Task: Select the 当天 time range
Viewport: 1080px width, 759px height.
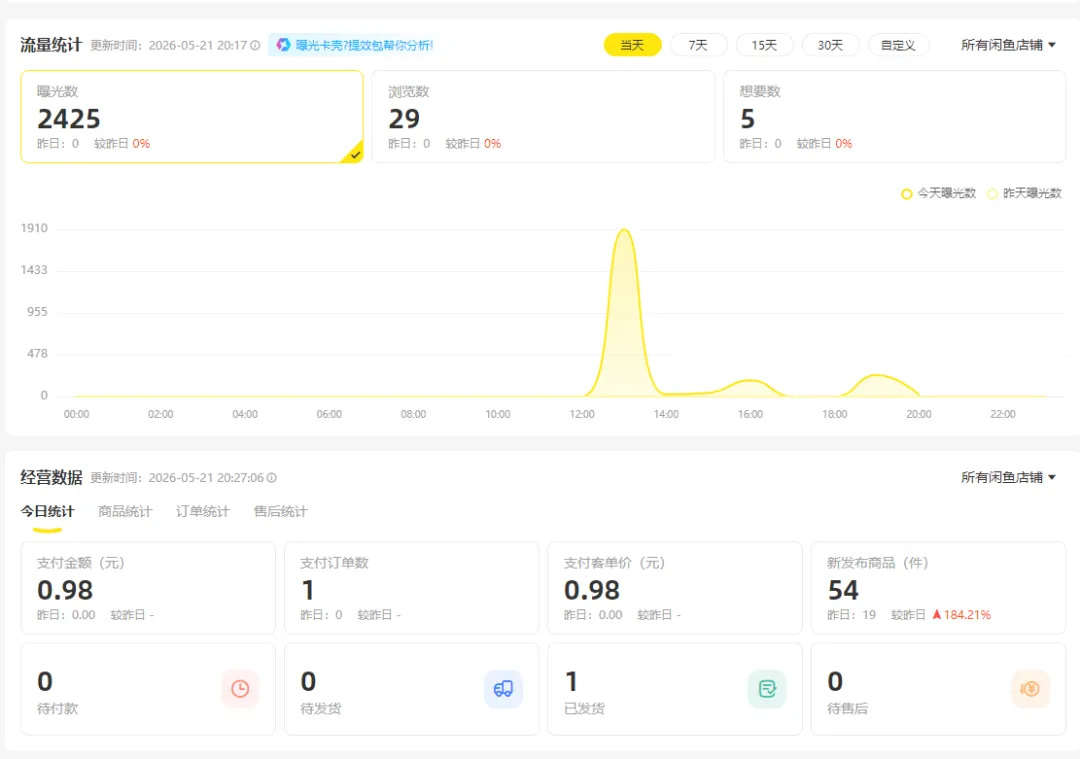Action: click(632, 45)
